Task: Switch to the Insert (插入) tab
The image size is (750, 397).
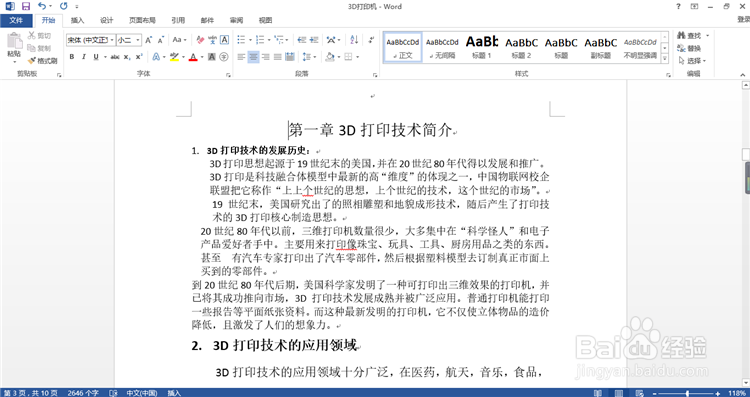Action: click(x=77, y=20)
